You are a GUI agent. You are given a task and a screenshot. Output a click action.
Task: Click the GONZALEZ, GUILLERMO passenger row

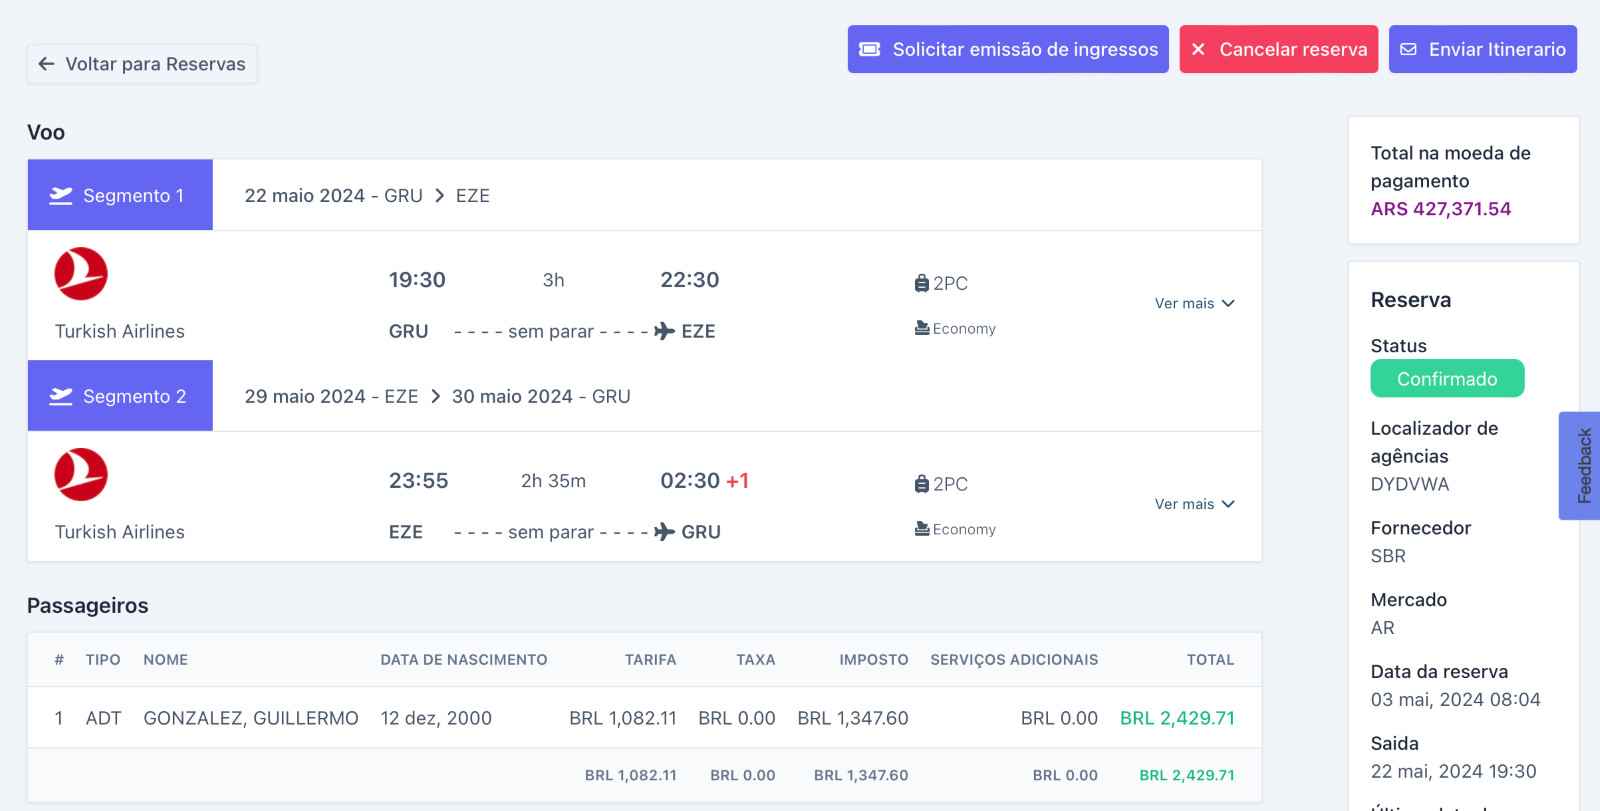pyautogui.click(x=251, y=718)
